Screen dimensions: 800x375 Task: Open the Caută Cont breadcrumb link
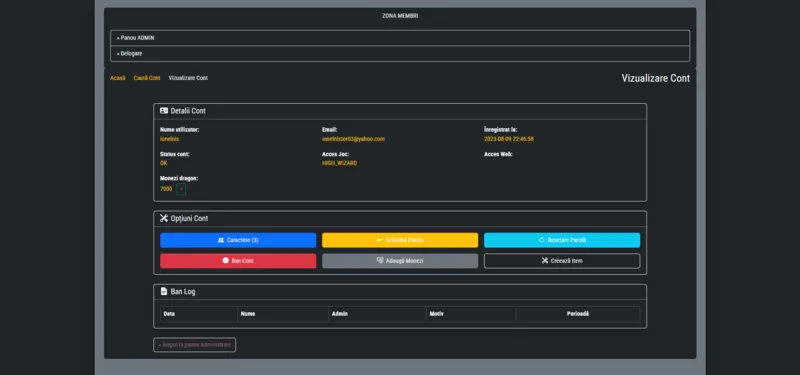tap(147, 78)
